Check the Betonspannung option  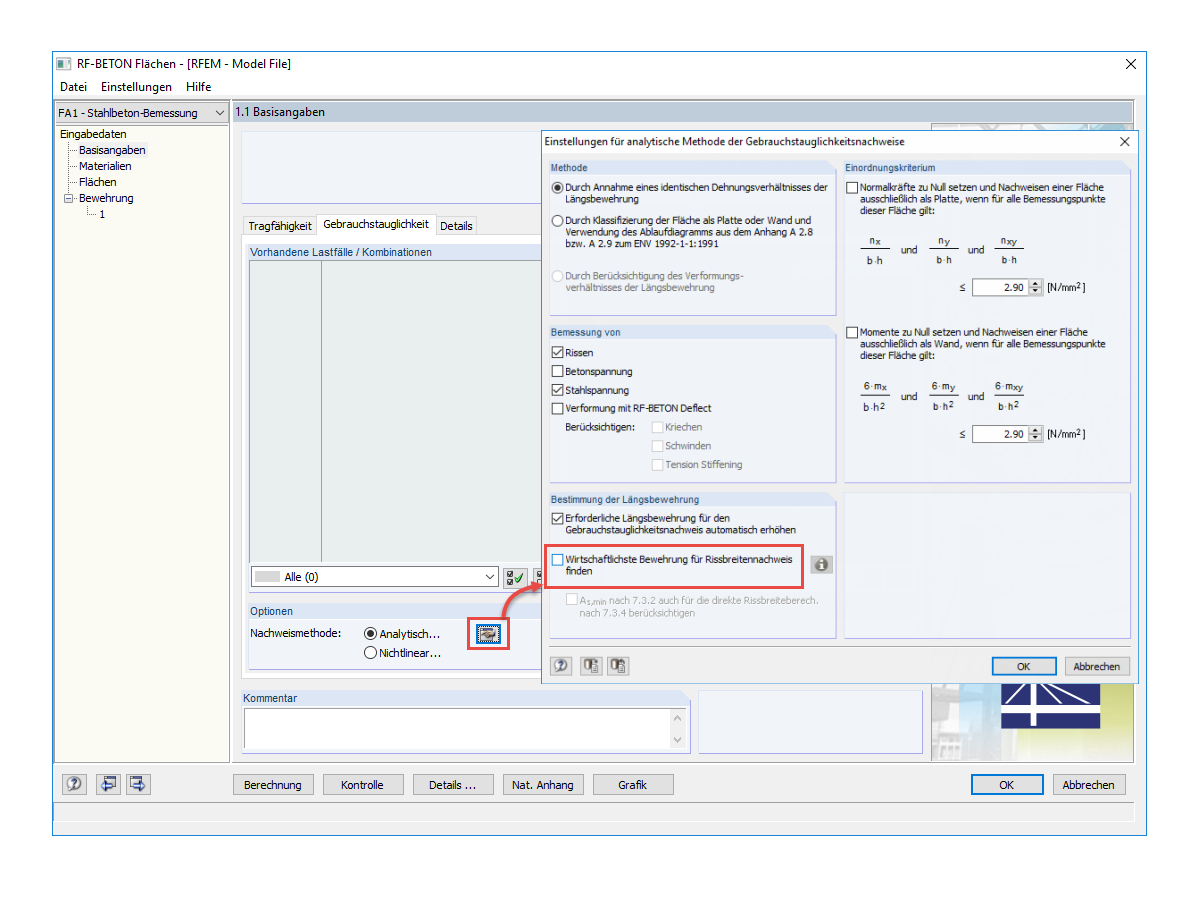pos(557,372)
